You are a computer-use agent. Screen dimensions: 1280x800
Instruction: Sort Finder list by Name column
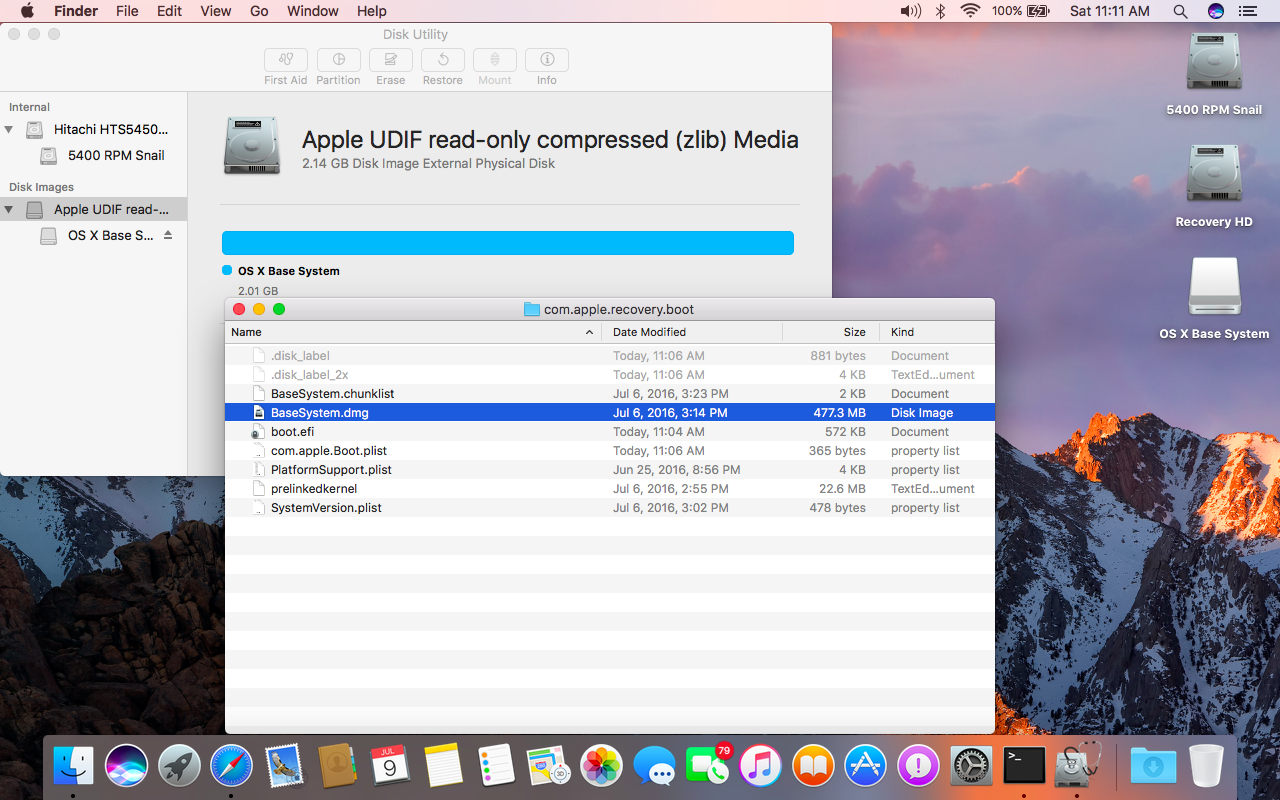(x=415, y=332)
